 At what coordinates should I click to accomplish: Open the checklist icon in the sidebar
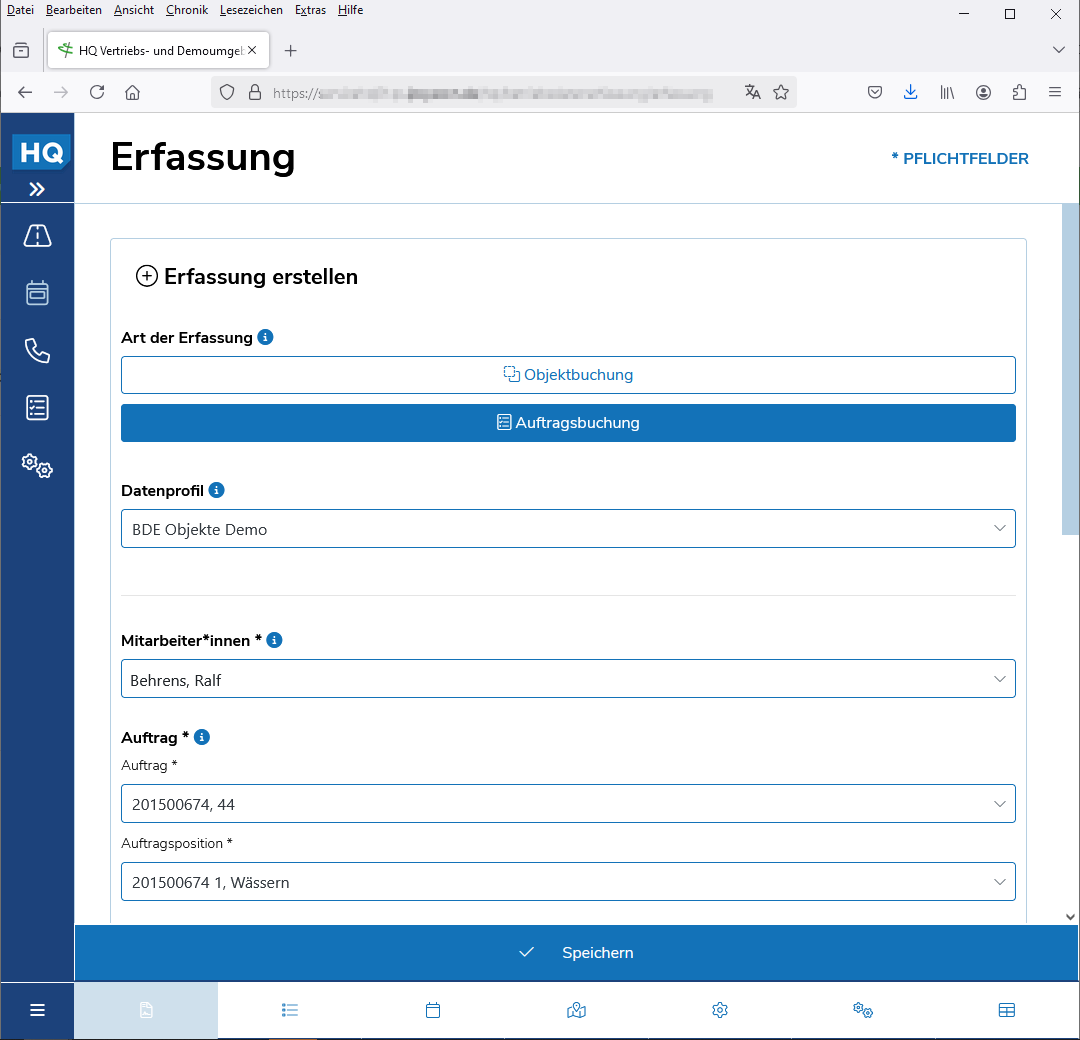[37, 408]
